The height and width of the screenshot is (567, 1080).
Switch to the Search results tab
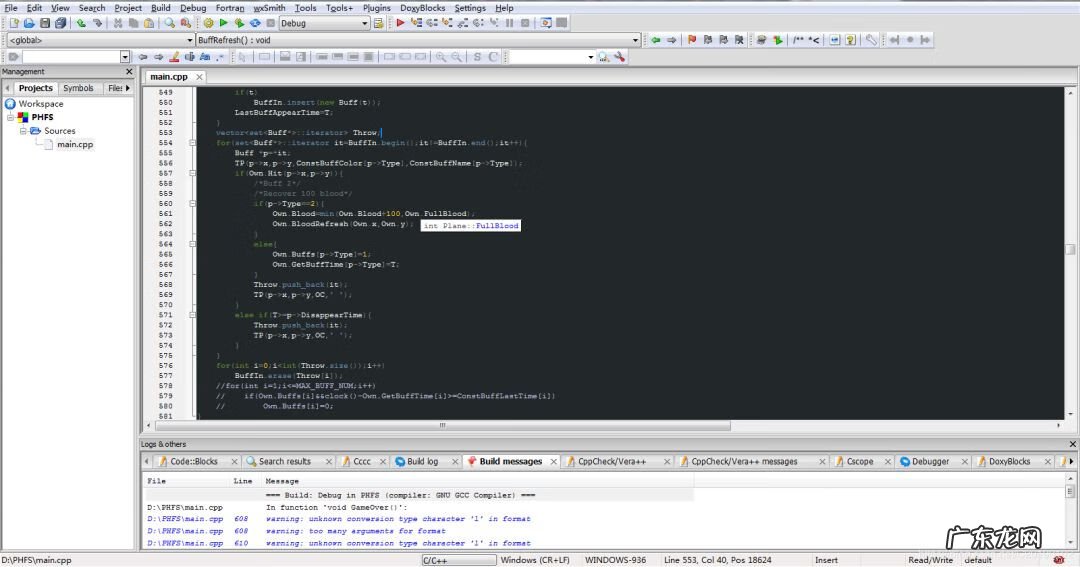coord(284,461)
